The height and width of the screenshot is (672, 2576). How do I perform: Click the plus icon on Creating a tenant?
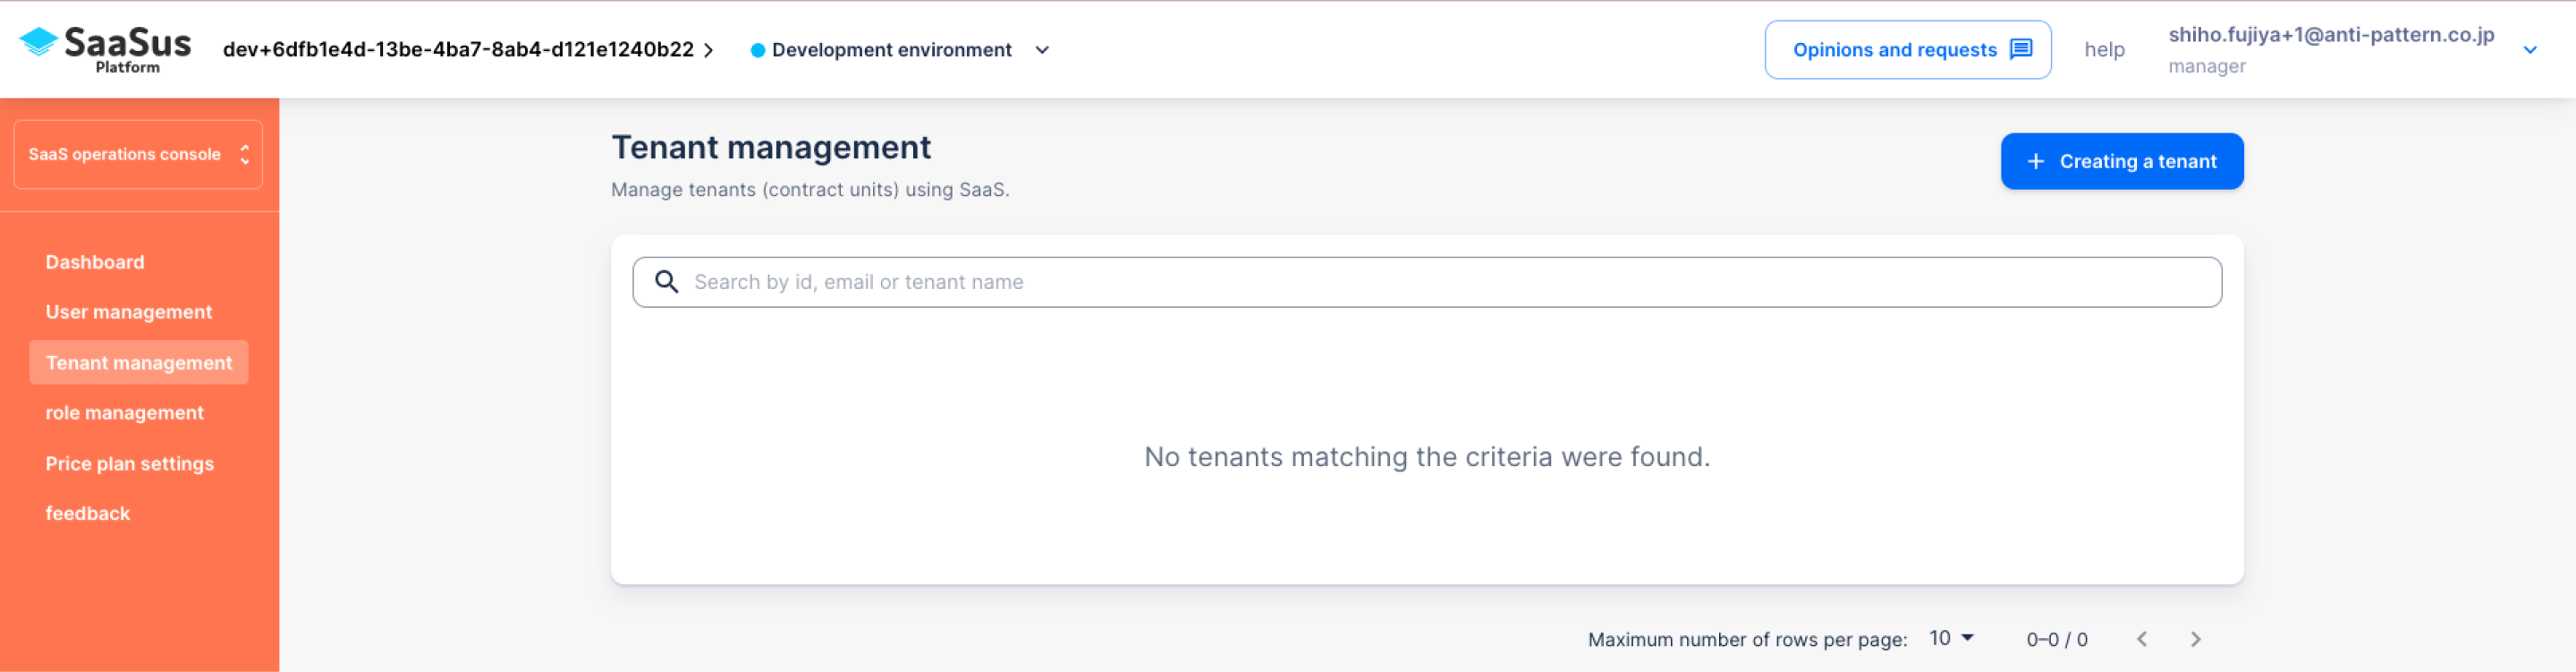[x=2035, y=161]
